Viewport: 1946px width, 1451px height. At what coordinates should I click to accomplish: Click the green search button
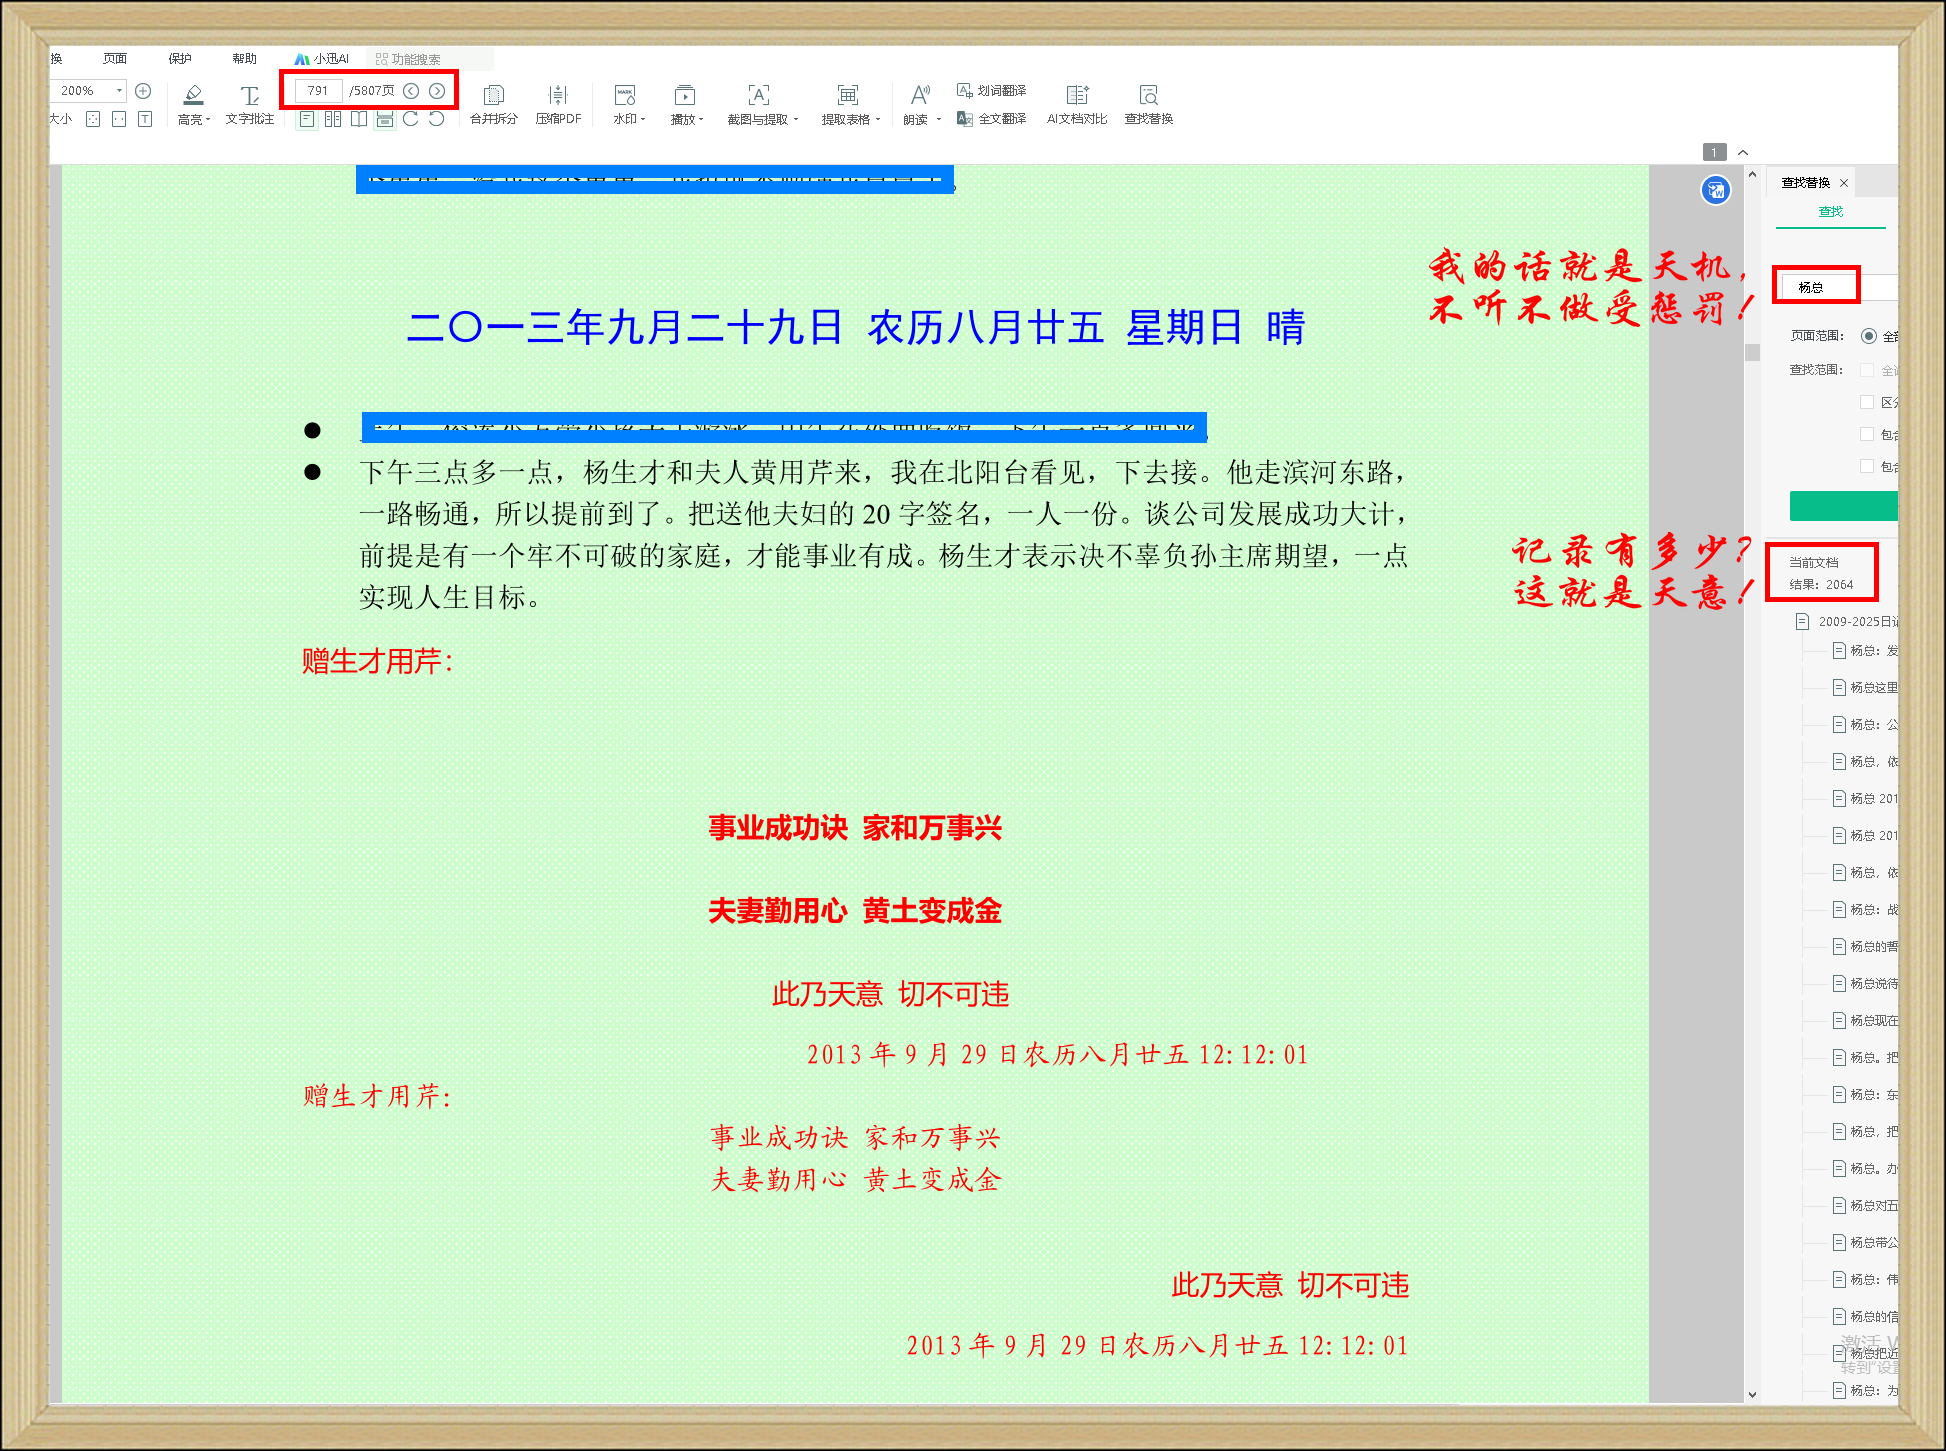(1843, 506)
